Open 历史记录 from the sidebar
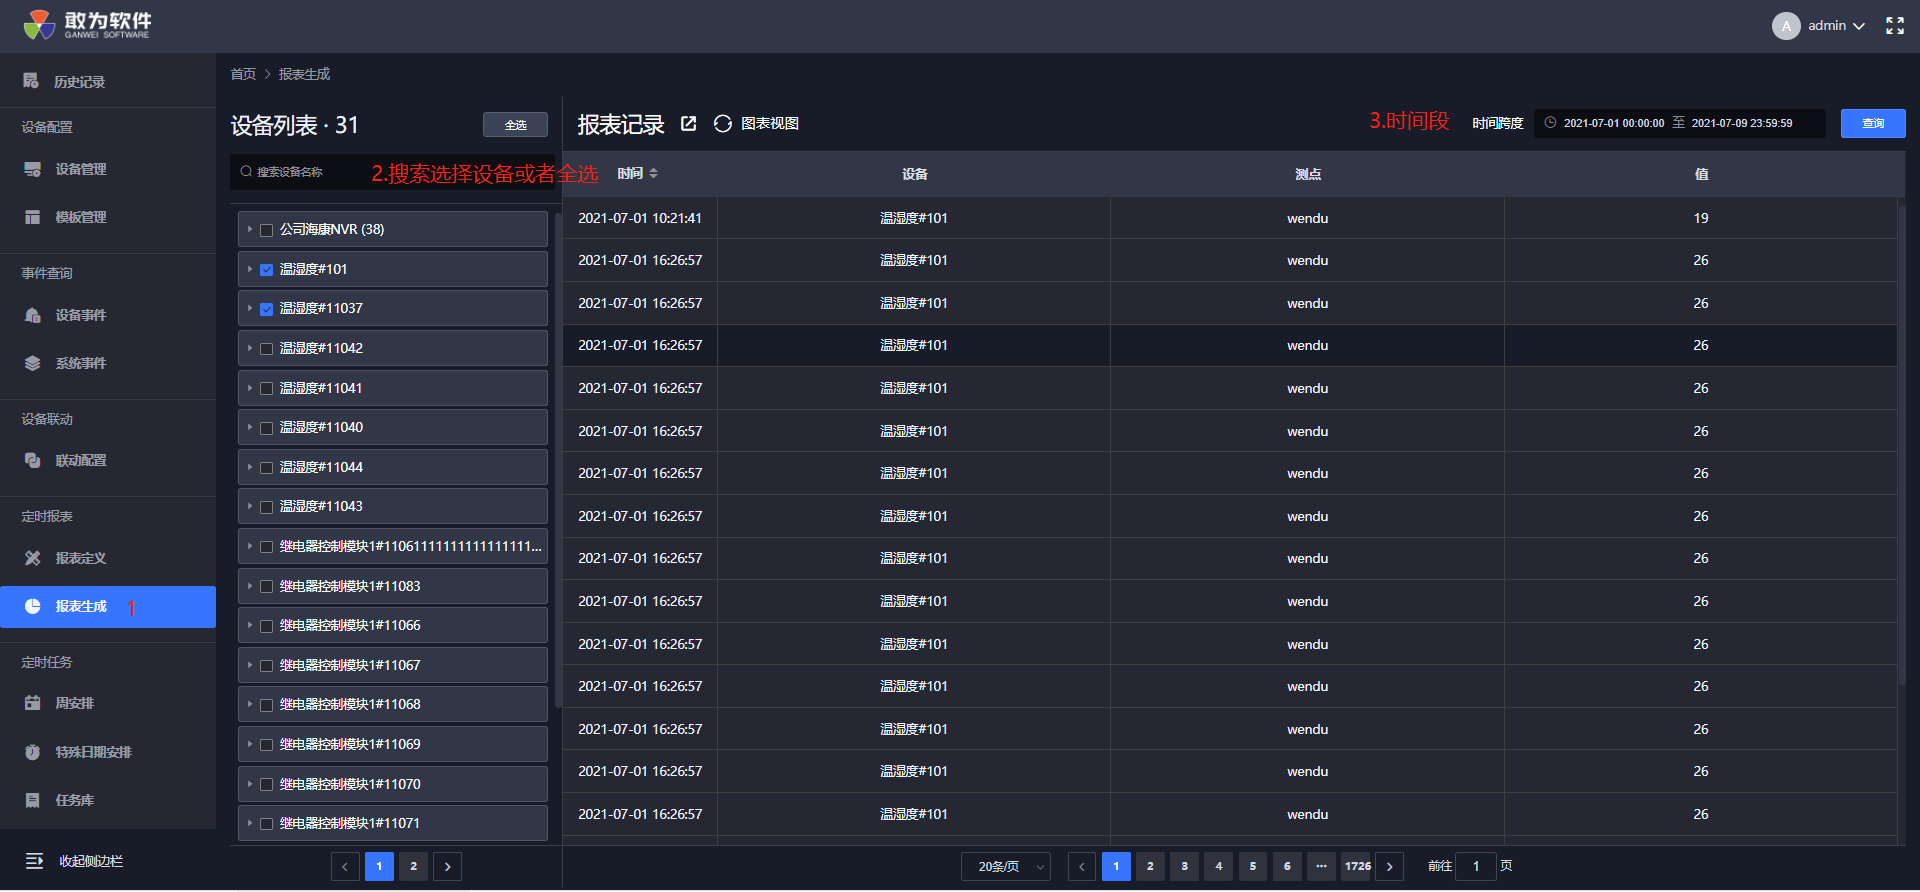The height and width of the screenshot is (892, 1920). tap(79, 82)
